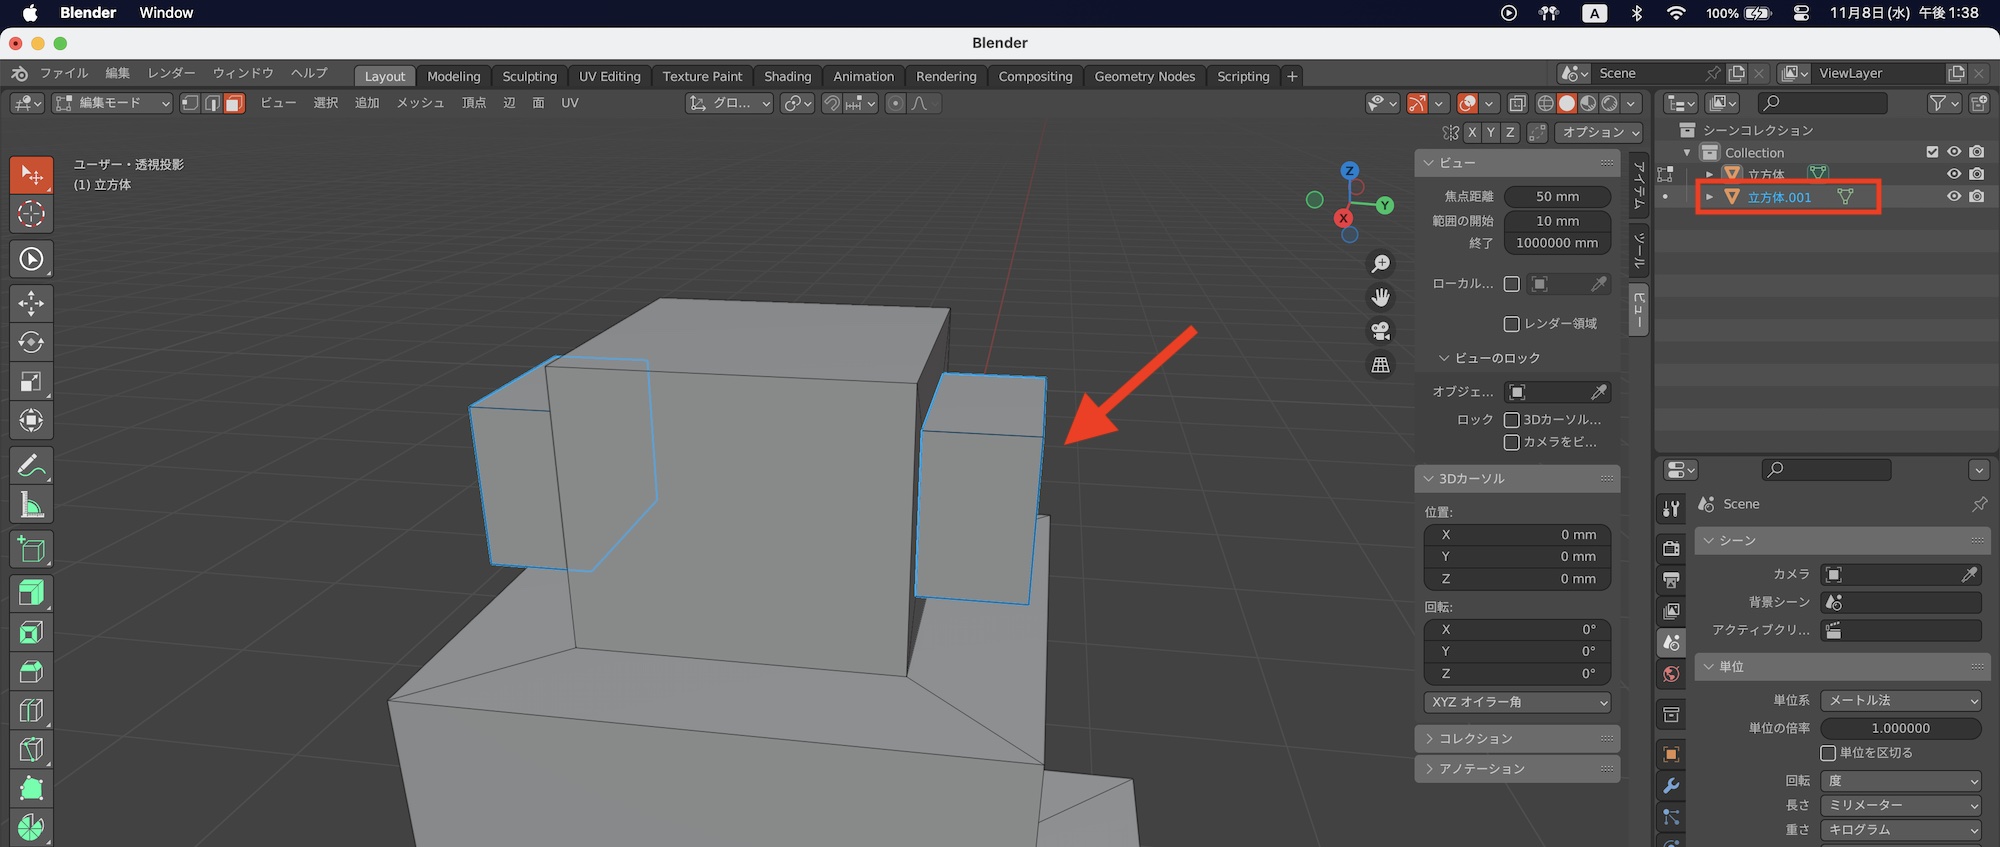Click the 焦点距離 50 mm field

tap(1557, 197)
